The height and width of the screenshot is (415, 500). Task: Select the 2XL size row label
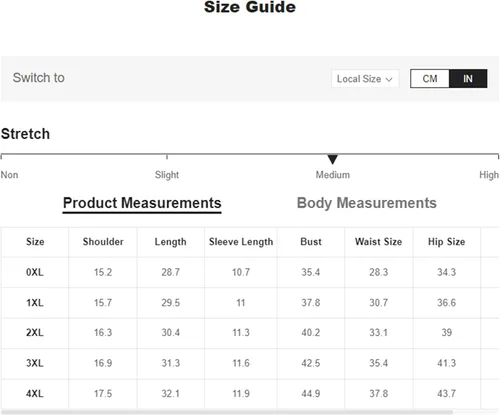point(35,333)
